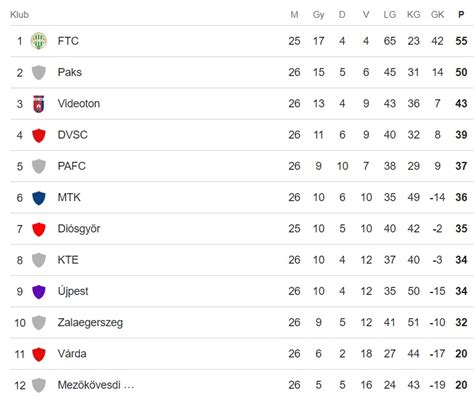
Task: Click the blue MTK shield icon
Action: click(x=39, y=198)
